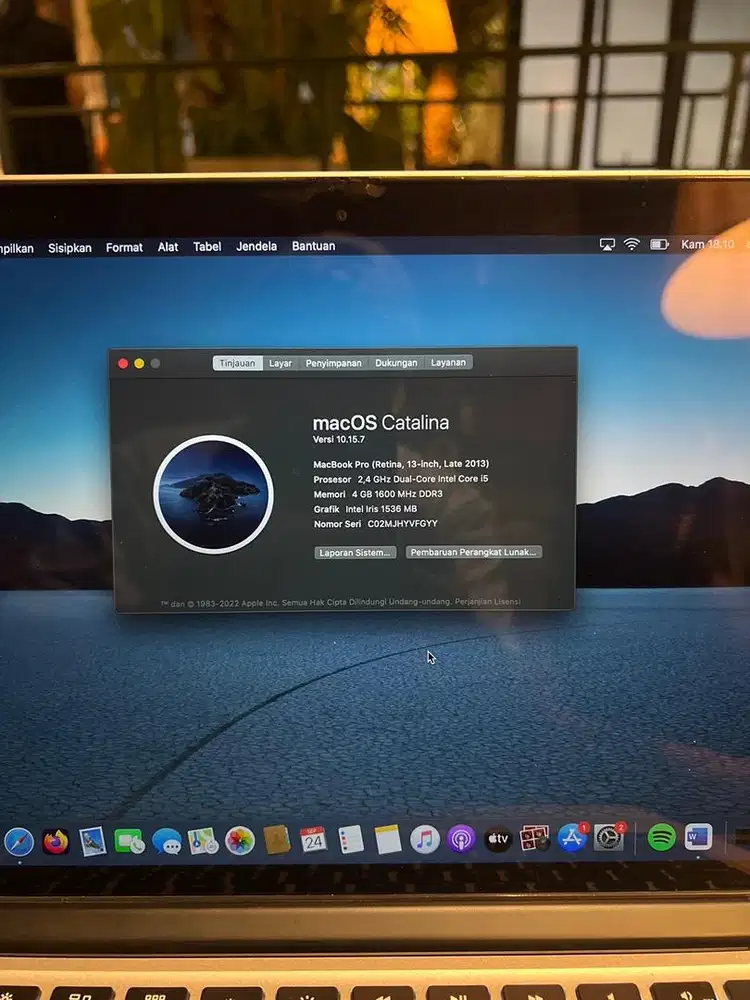
Task: Open the Jendela menu
Action: pos(256,246)
